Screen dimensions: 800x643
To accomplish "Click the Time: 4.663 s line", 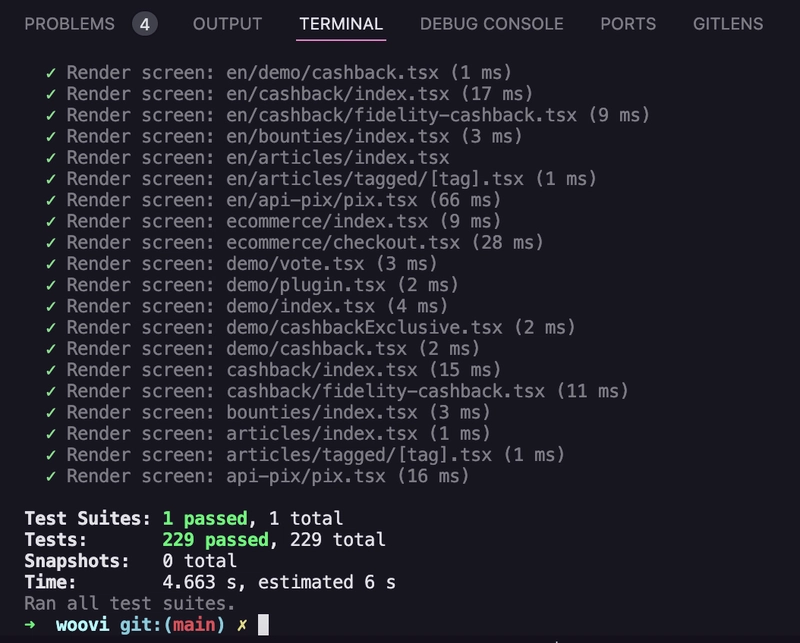I will coord(210,582).
